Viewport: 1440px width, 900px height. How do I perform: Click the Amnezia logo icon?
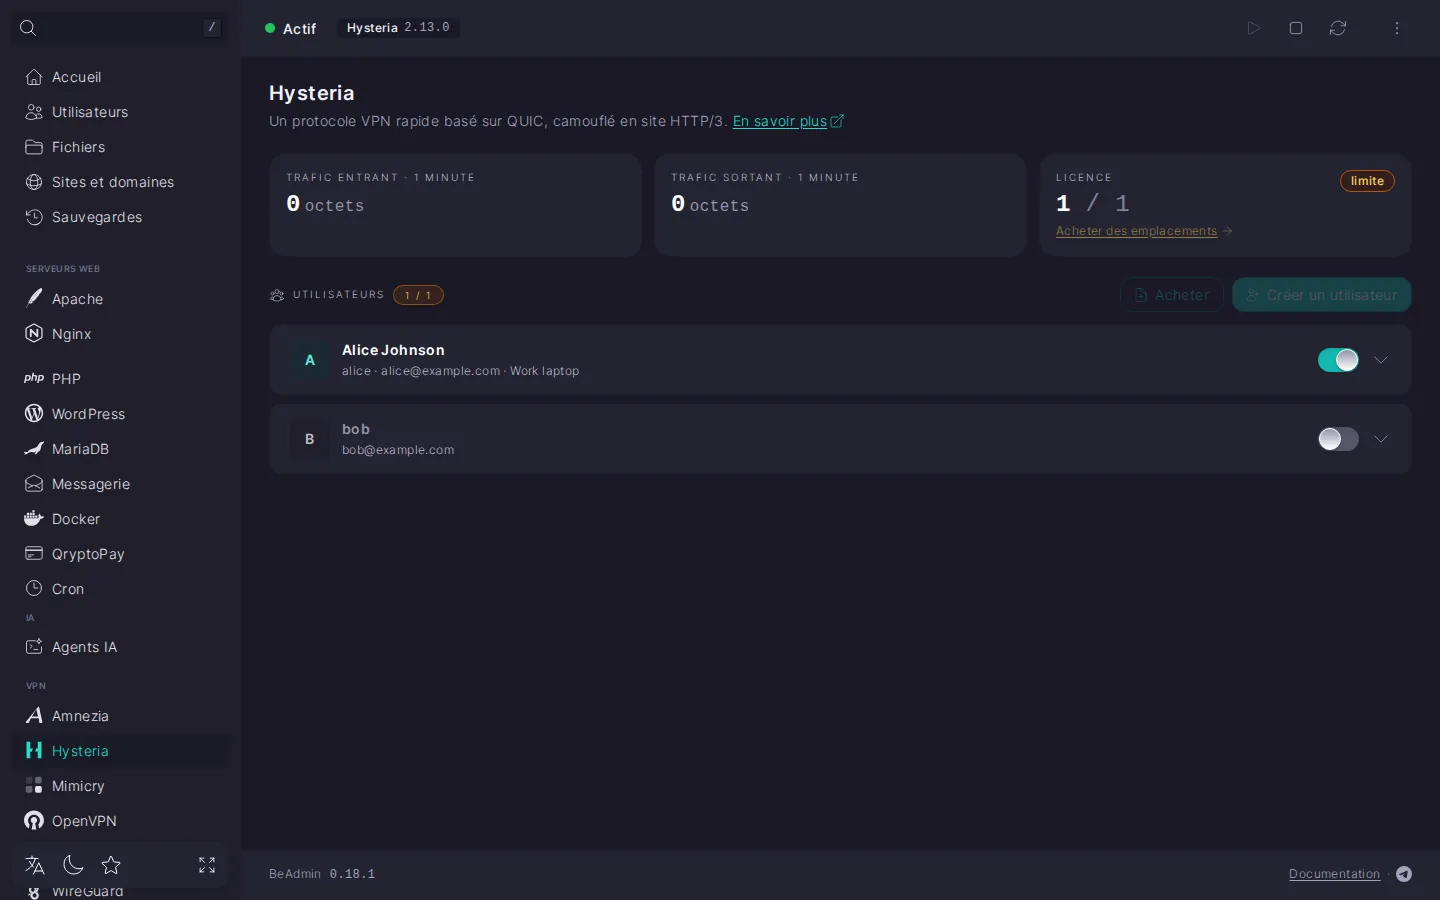tap(34, 716)
